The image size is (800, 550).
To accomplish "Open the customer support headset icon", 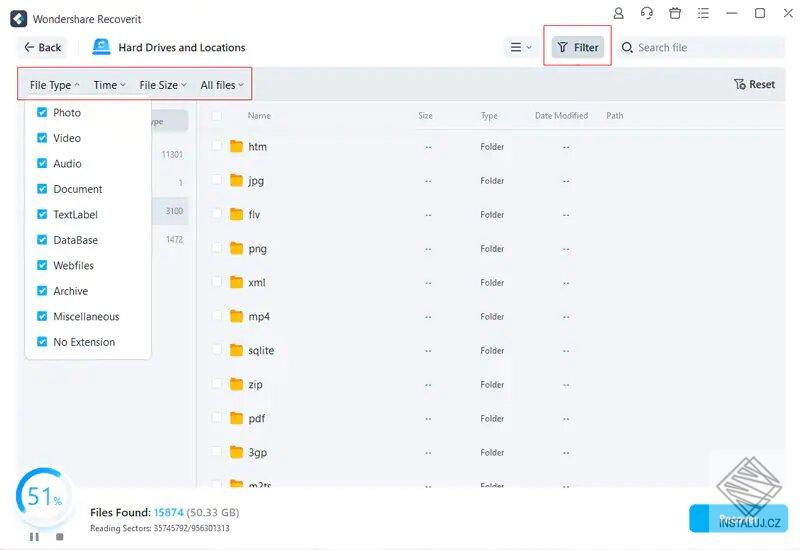I will tap(646, 13).
